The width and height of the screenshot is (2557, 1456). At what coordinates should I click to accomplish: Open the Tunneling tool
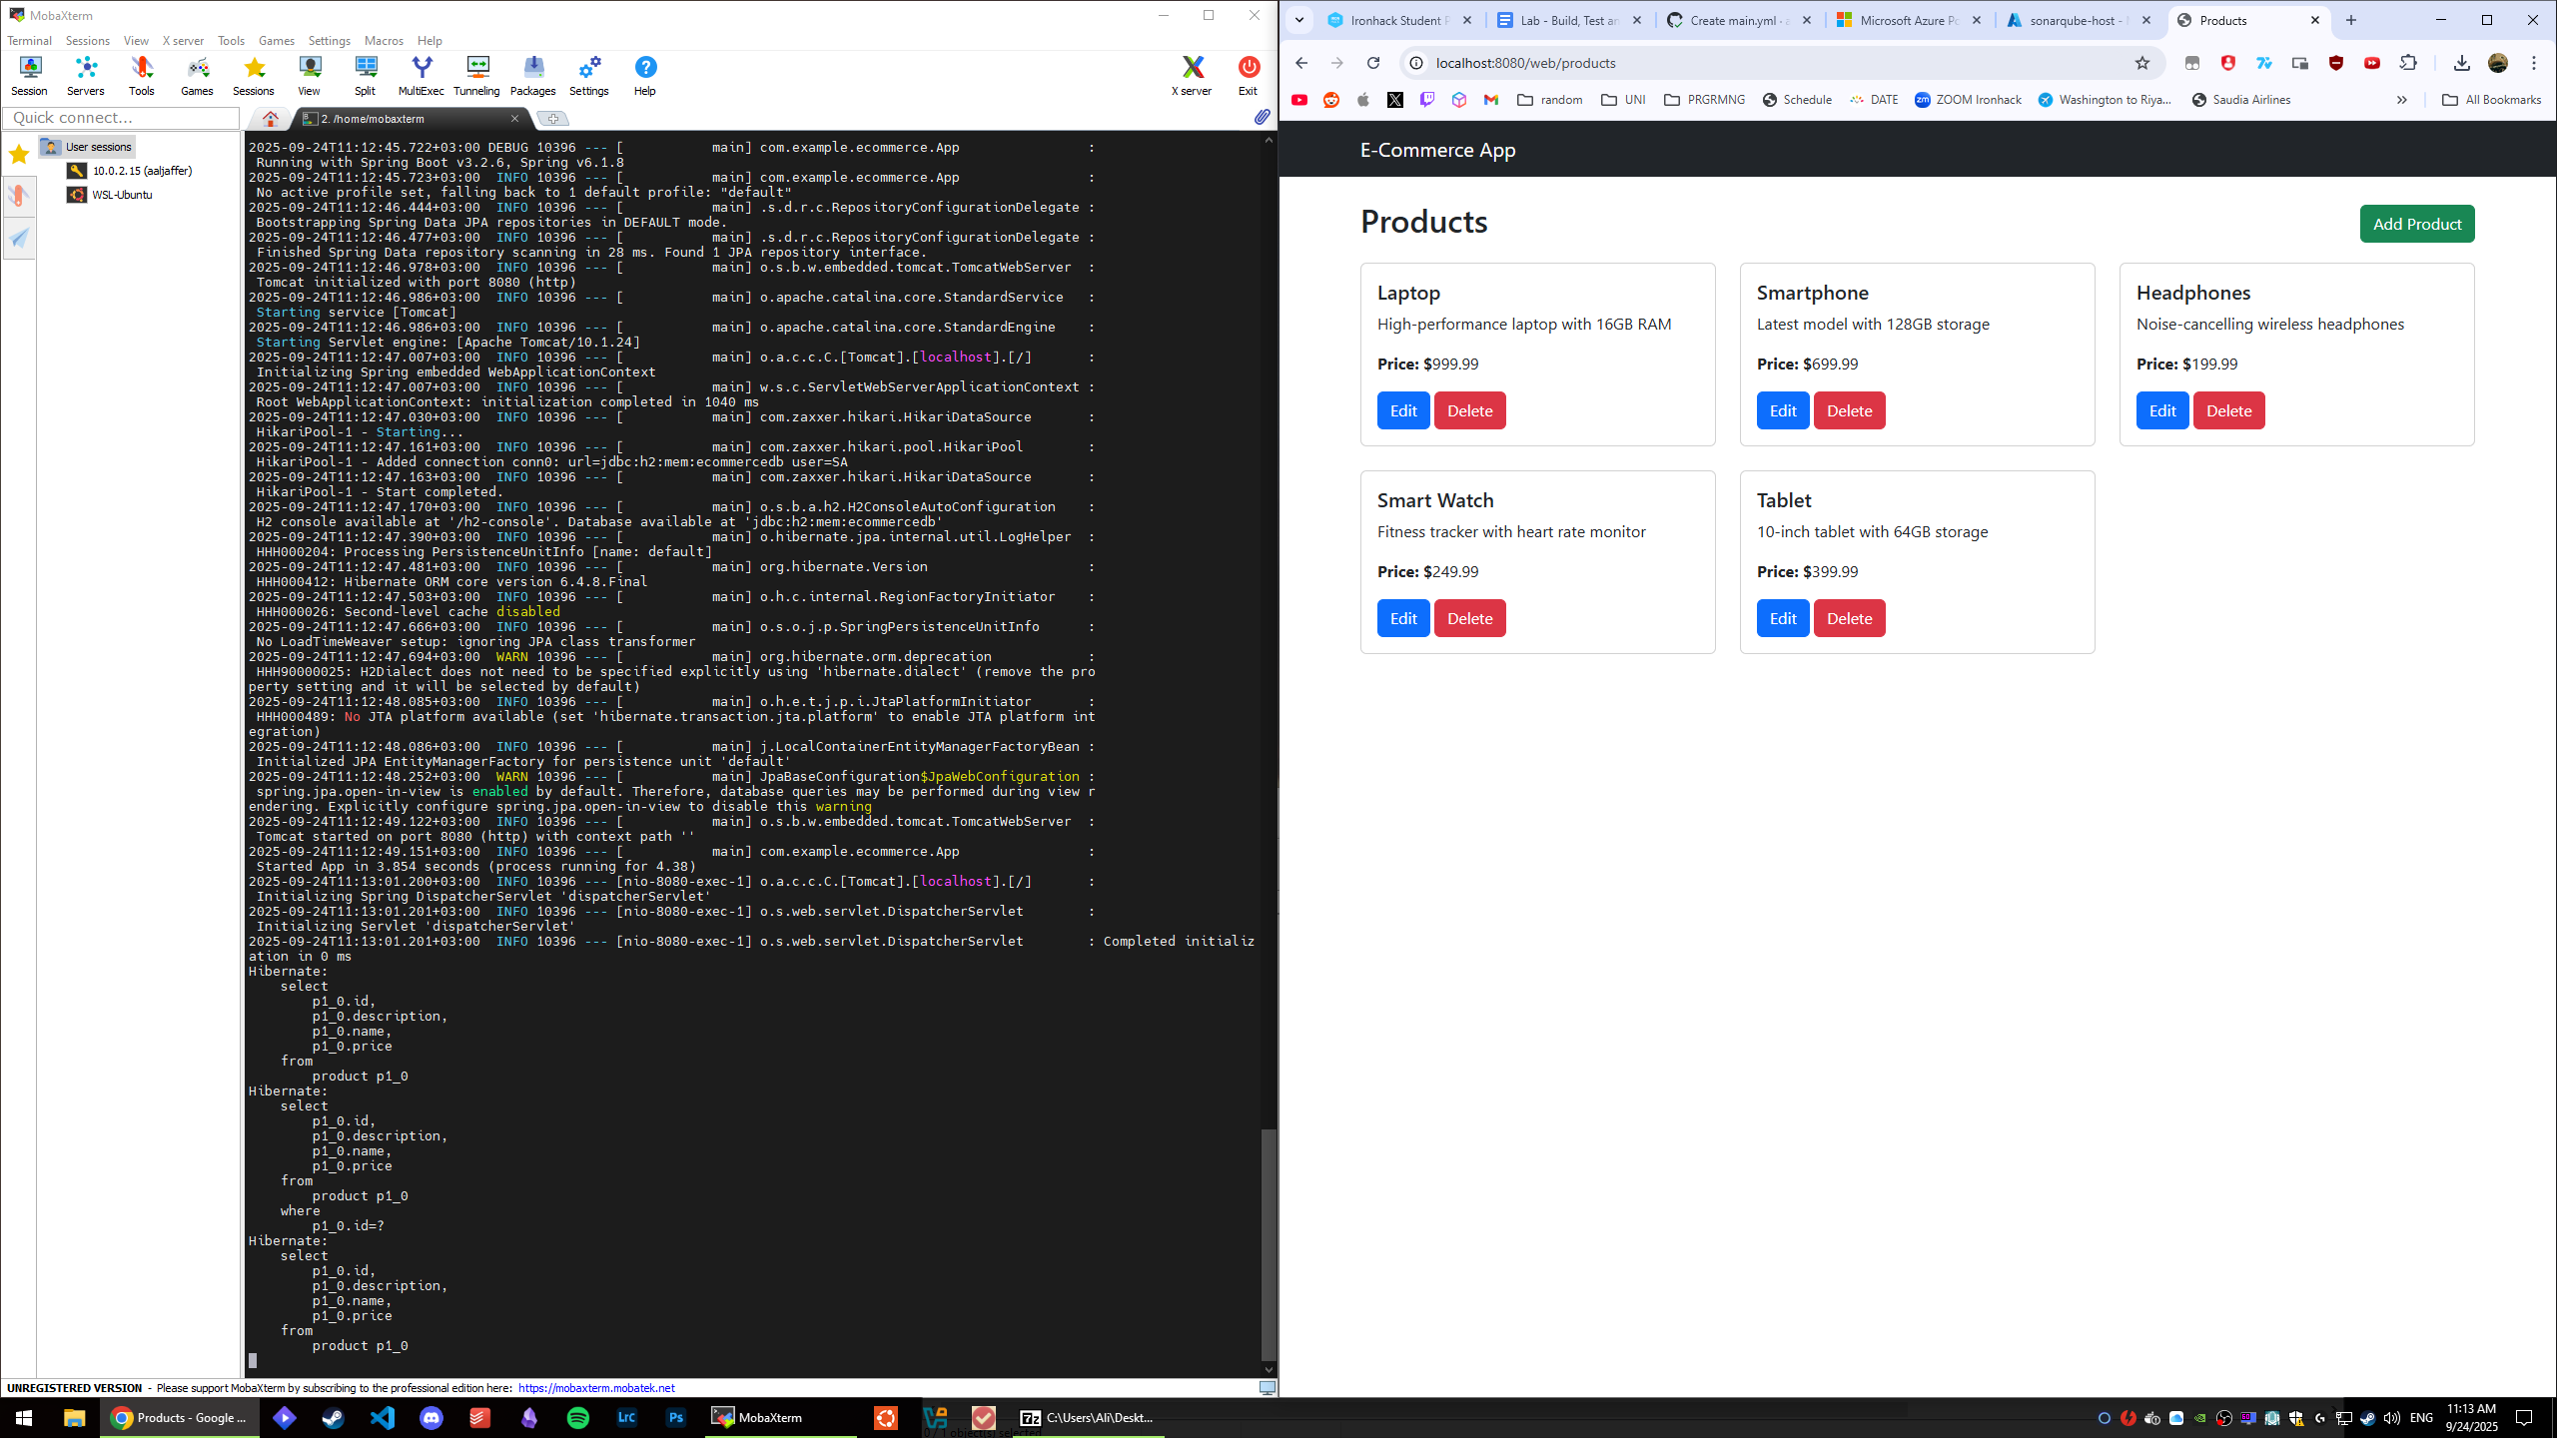tap(477, 70)
